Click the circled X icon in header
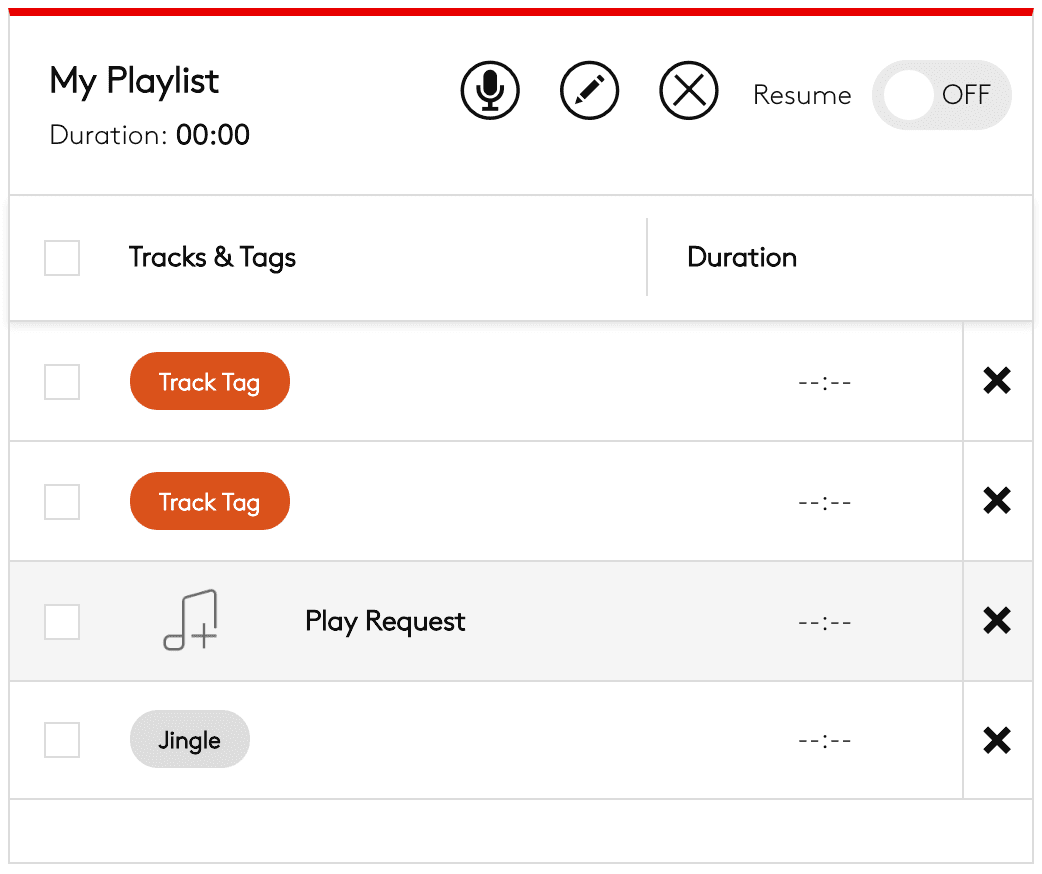 (689, 91)
